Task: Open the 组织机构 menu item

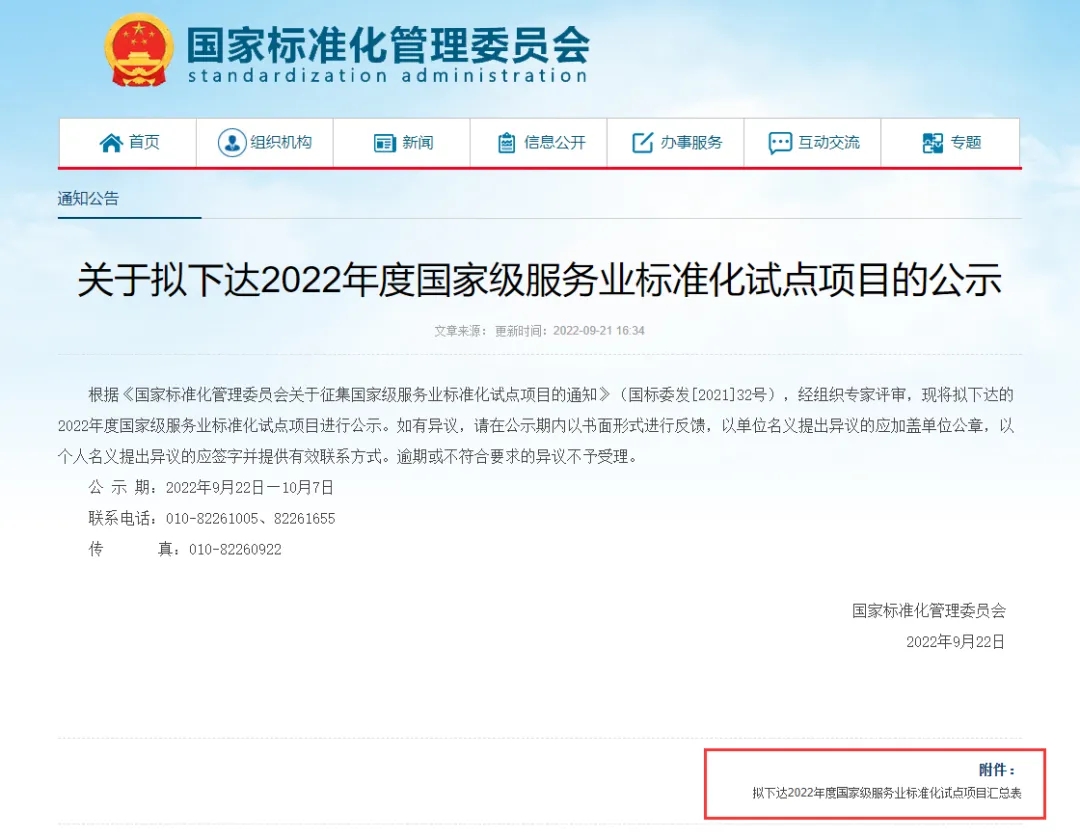Action: [264, 143]
